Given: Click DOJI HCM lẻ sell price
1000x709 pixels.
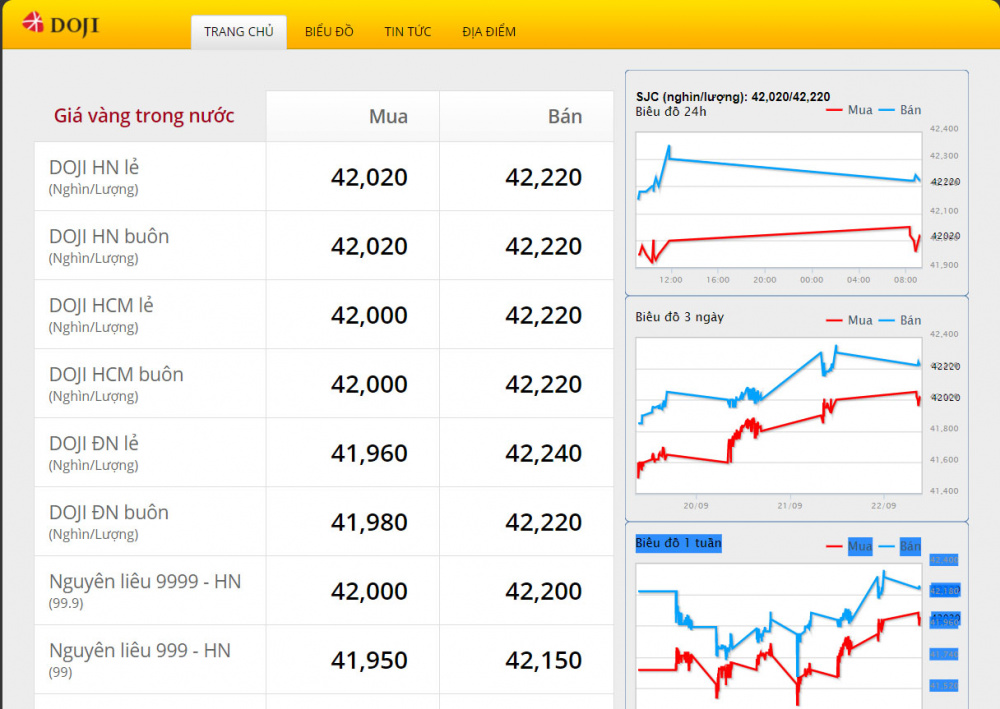Looking at the screenshot, I should coord(543,315).
